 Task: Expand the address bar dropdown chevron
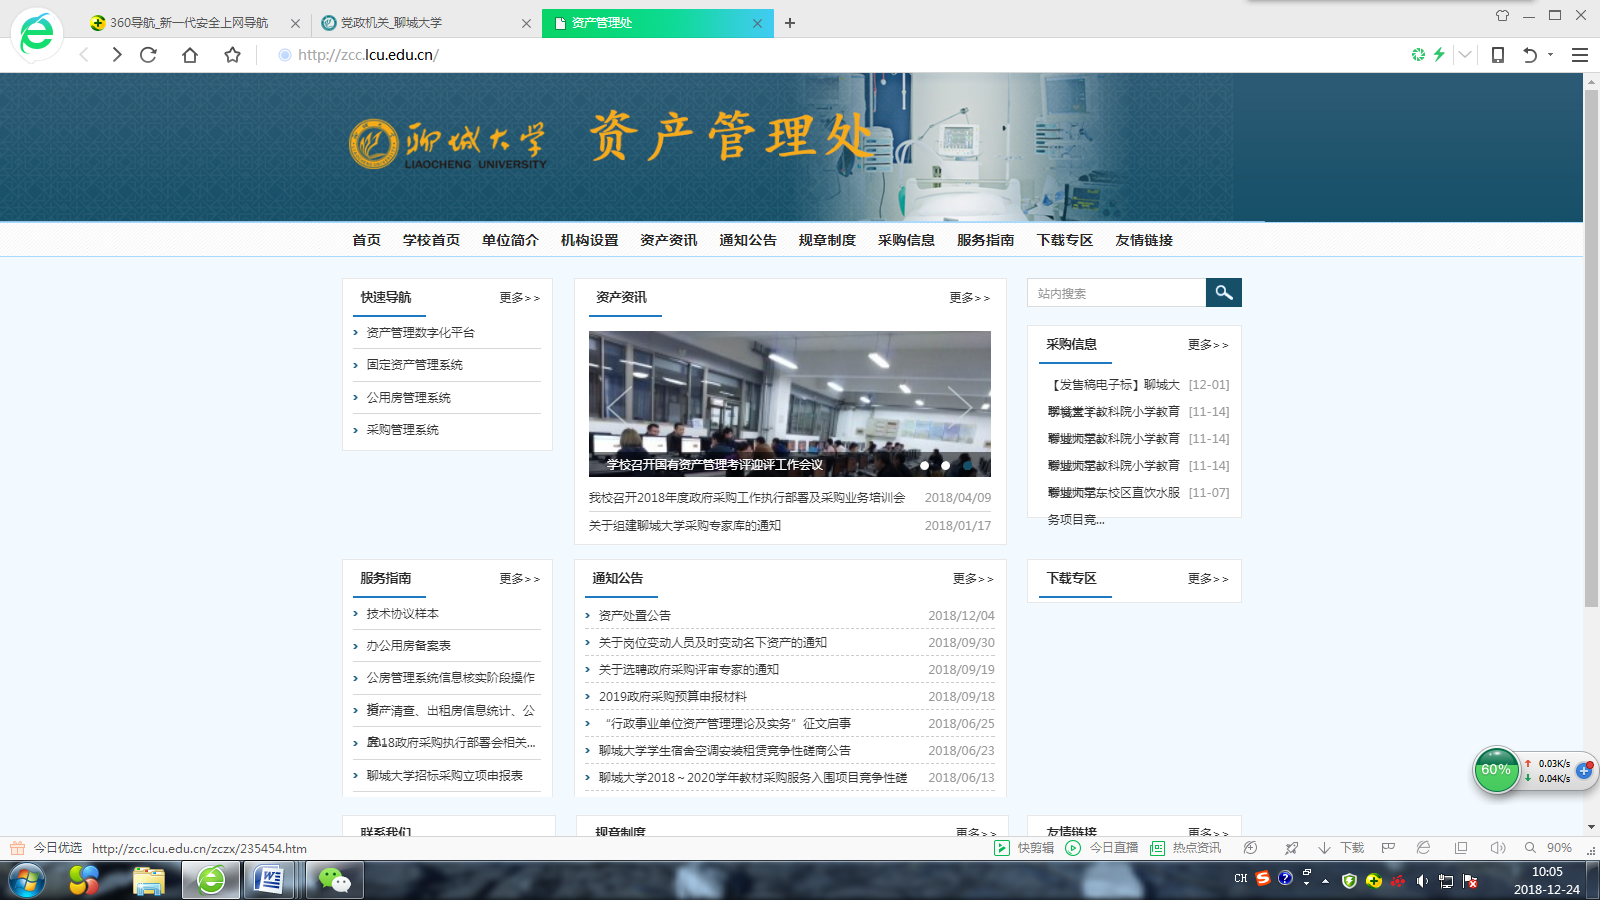1465,55
